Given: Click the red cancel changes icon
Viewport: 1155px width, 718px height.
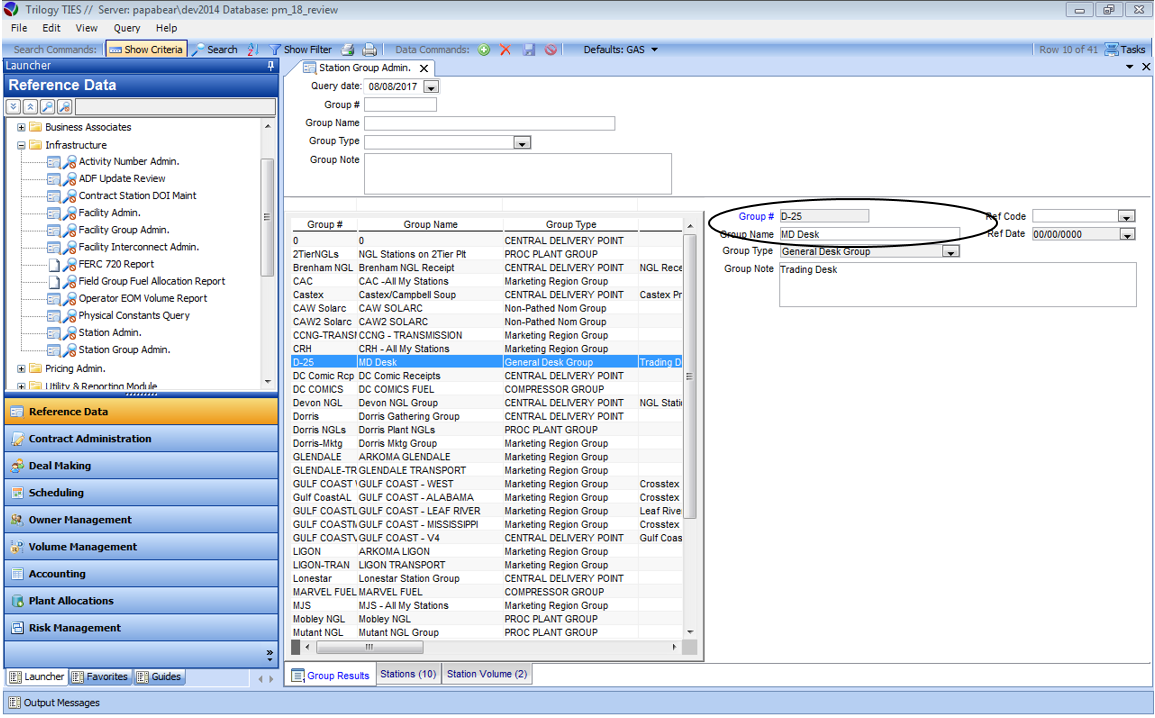Looking at the screenshot, I should pyautogui.click(x=551, y=50).
